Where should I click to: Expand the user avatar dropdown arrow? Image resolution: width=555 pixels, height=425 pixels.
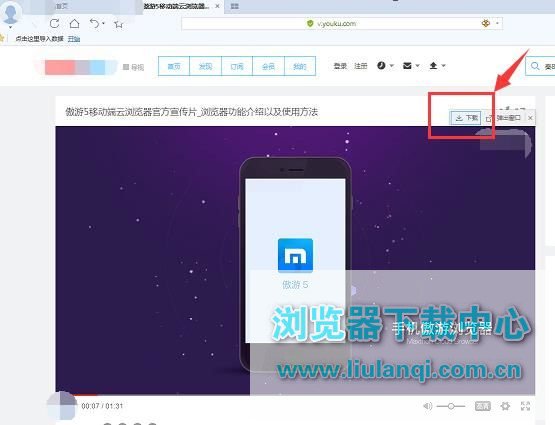coord(10,27)
